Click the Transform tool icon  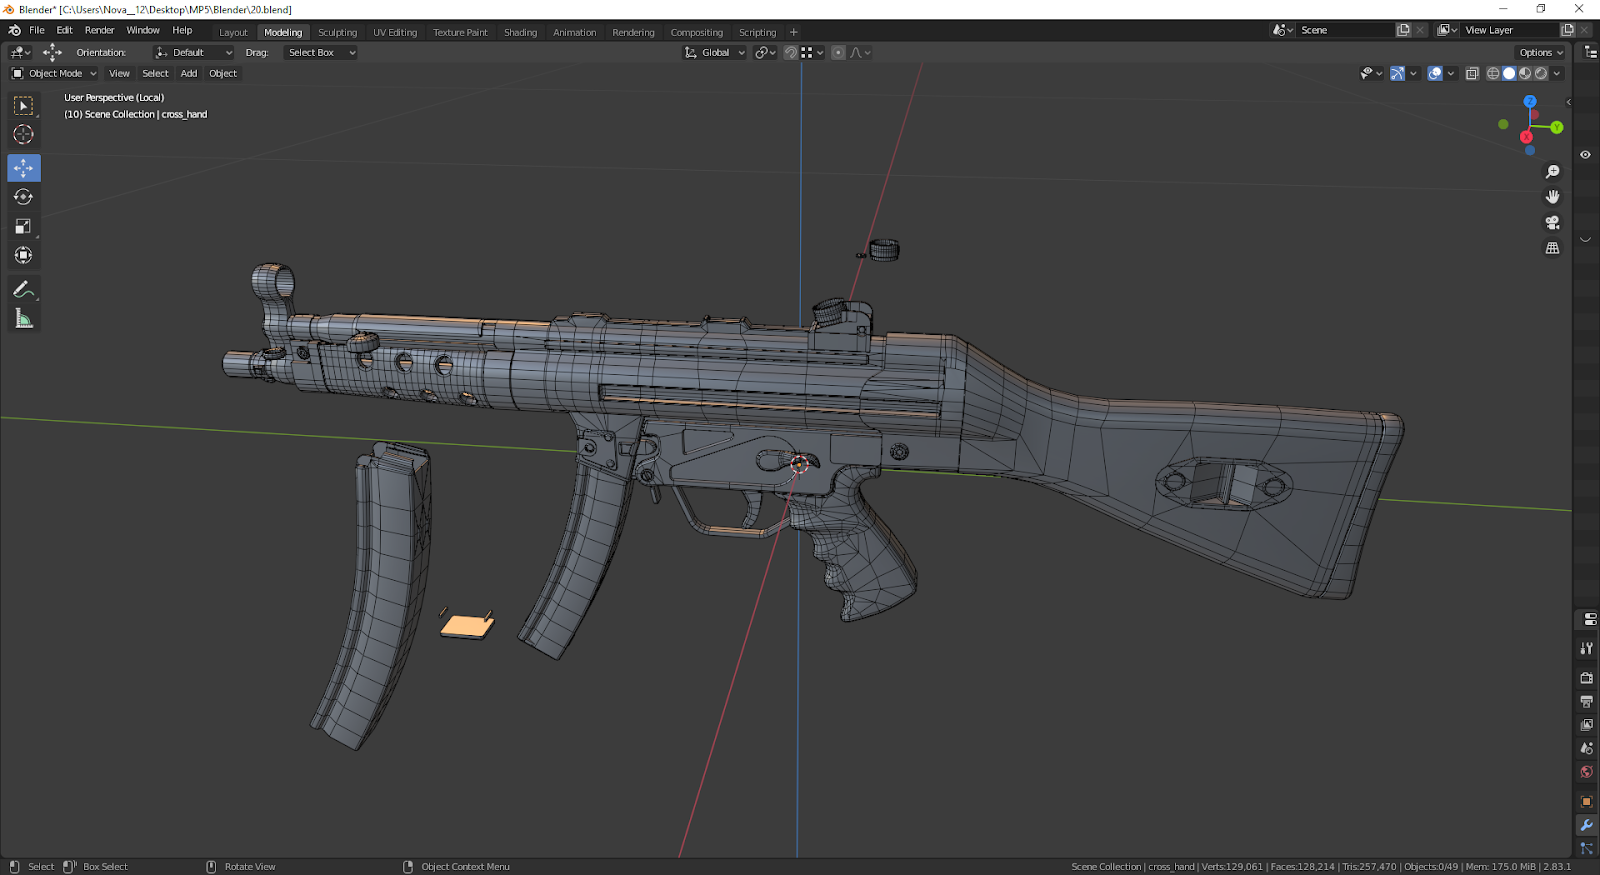tap(23, 256)
